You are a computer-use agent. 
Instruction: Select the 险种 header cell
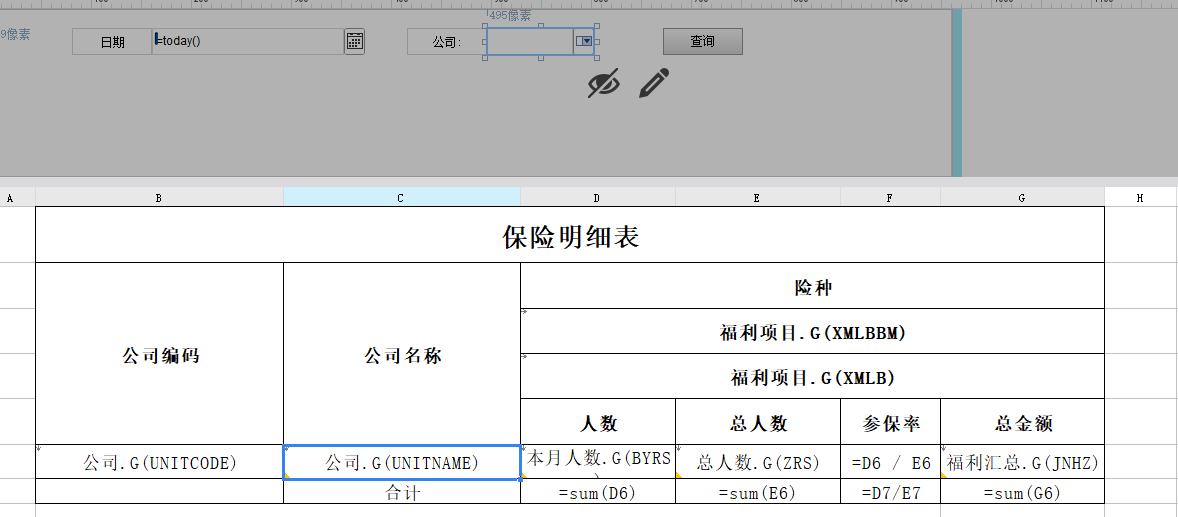click(812, 286)
